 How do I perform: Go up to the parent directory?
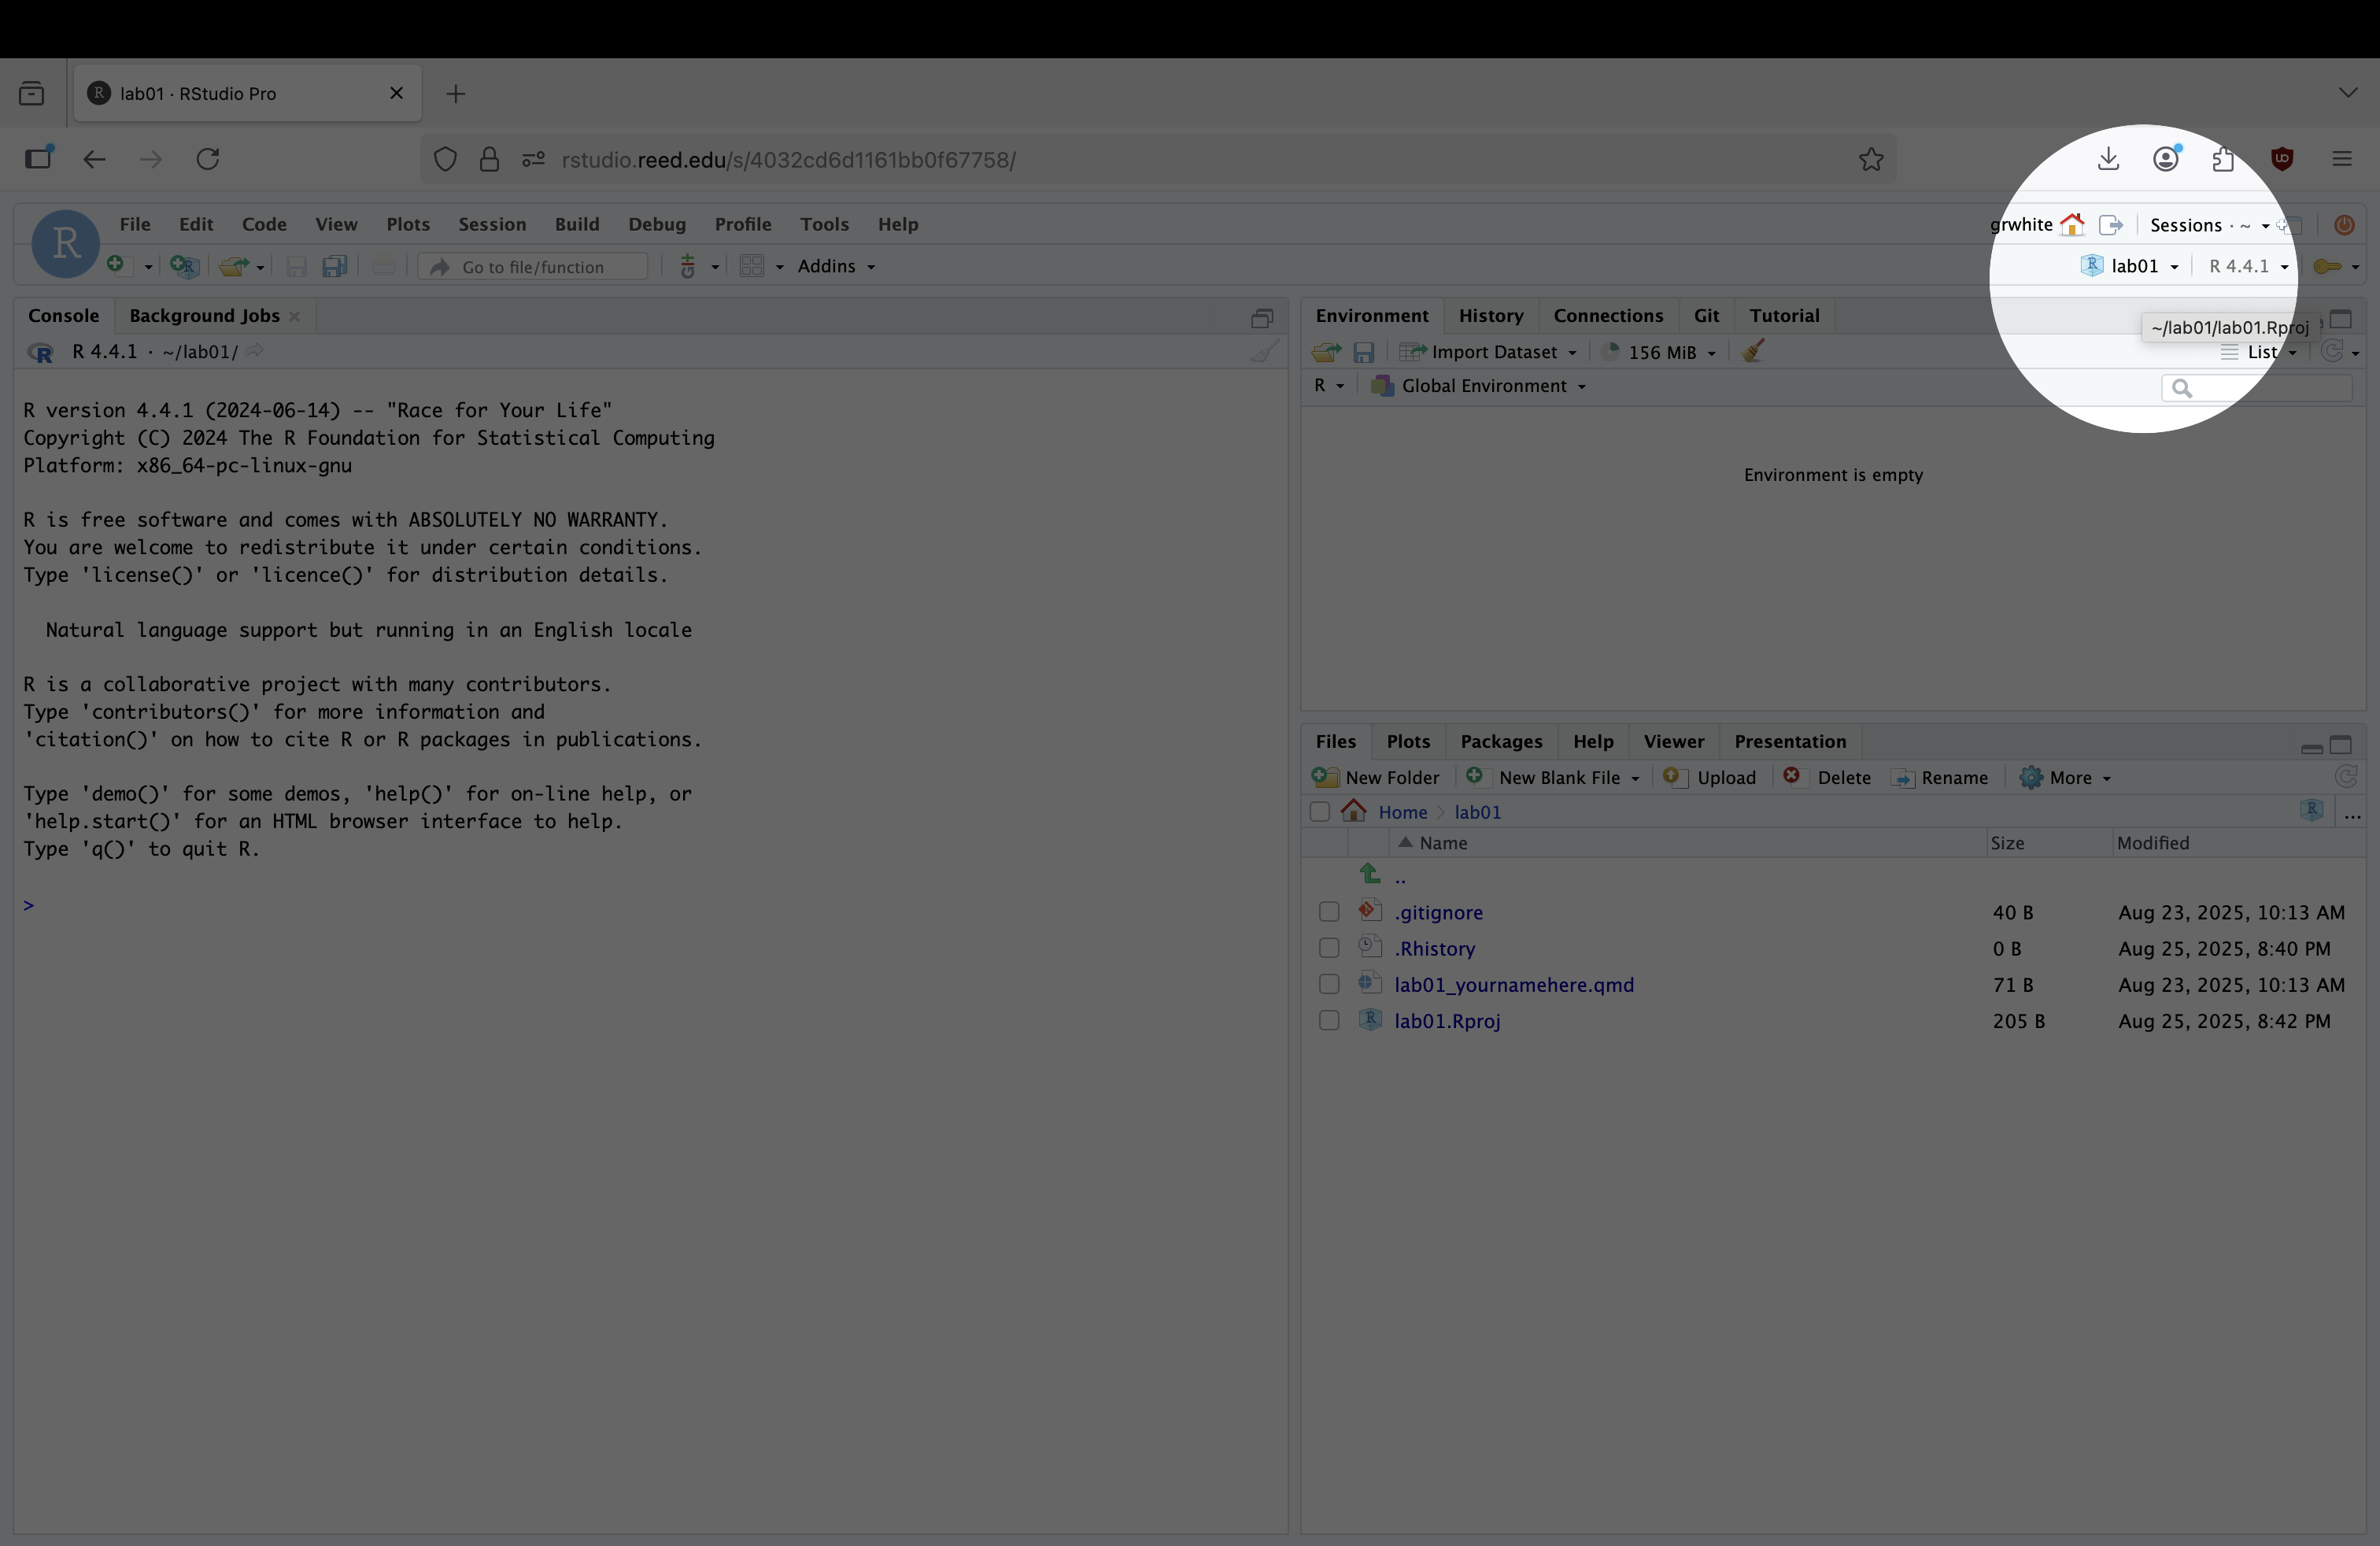click(1399, 877)
